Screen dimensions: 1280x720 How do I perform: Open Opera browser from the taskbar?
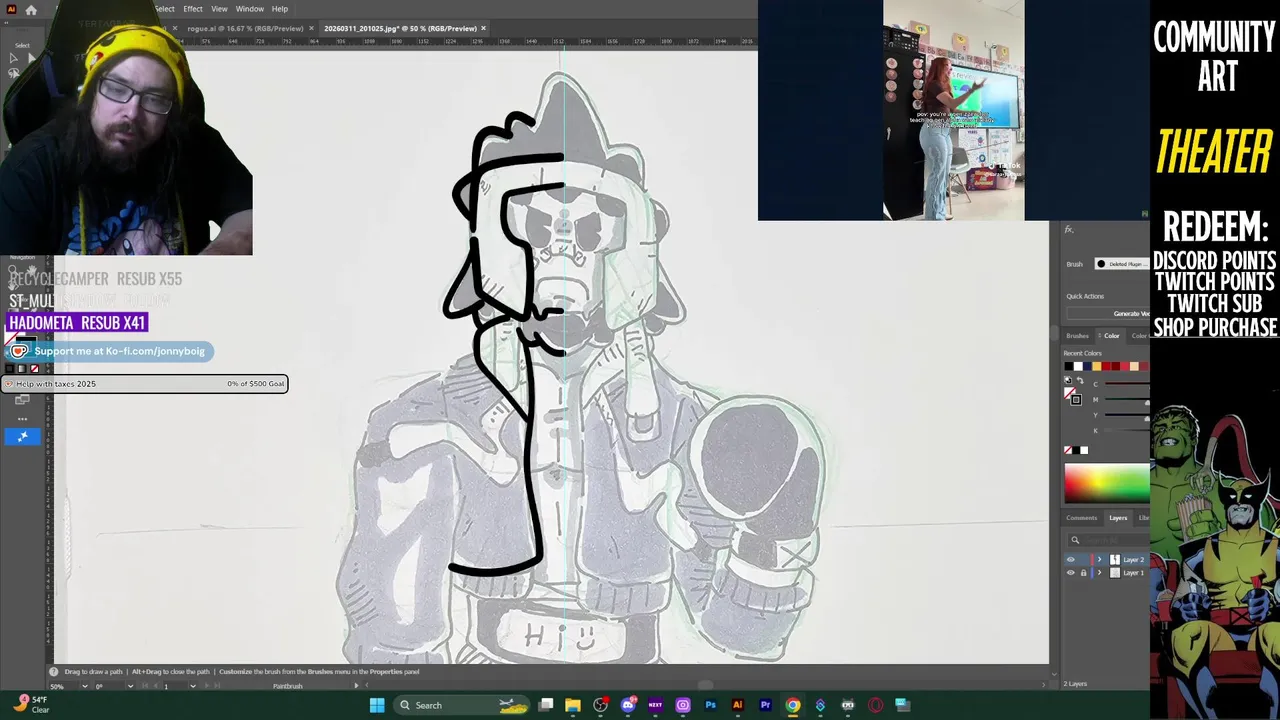[x=875, y=705]
